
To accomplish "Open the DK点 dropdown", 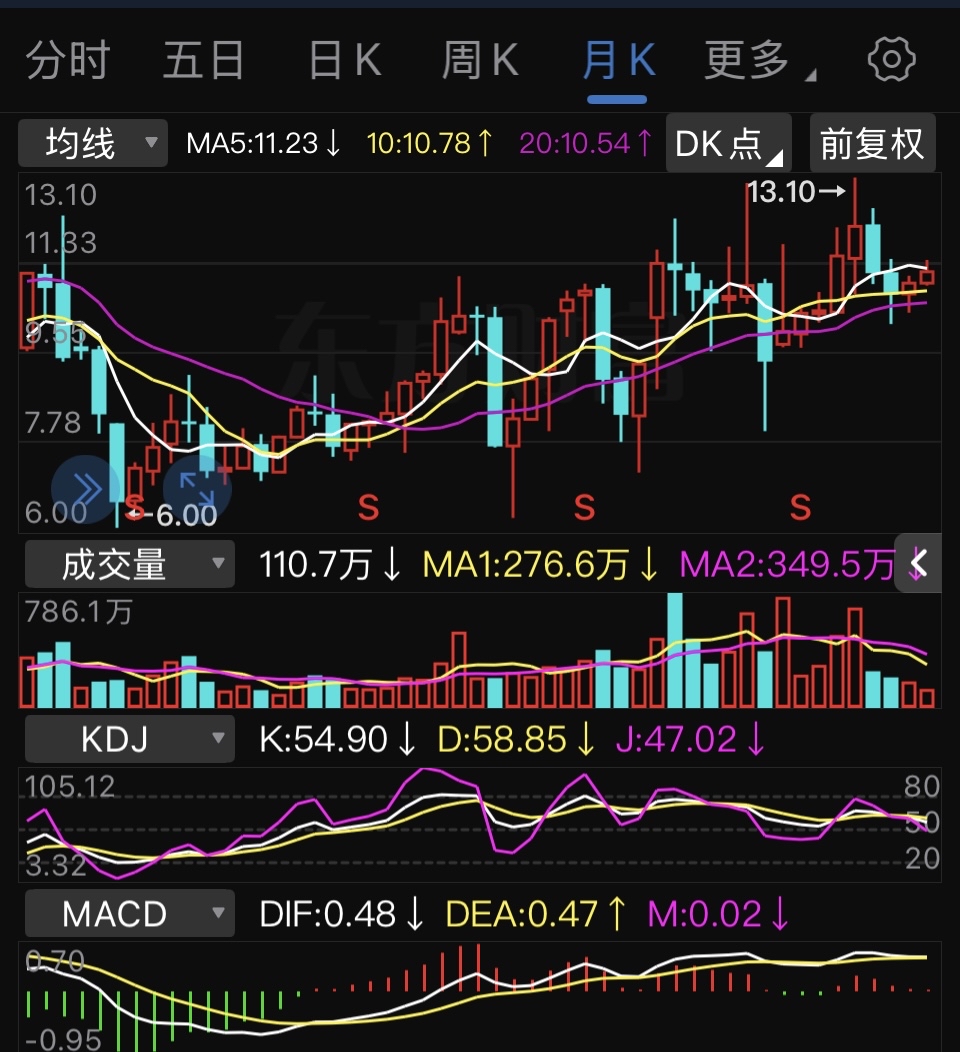I will click(729, 143).
